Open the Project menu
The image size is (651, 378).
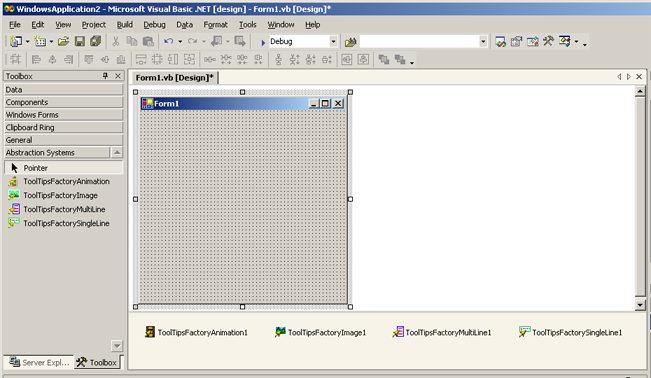94,25
